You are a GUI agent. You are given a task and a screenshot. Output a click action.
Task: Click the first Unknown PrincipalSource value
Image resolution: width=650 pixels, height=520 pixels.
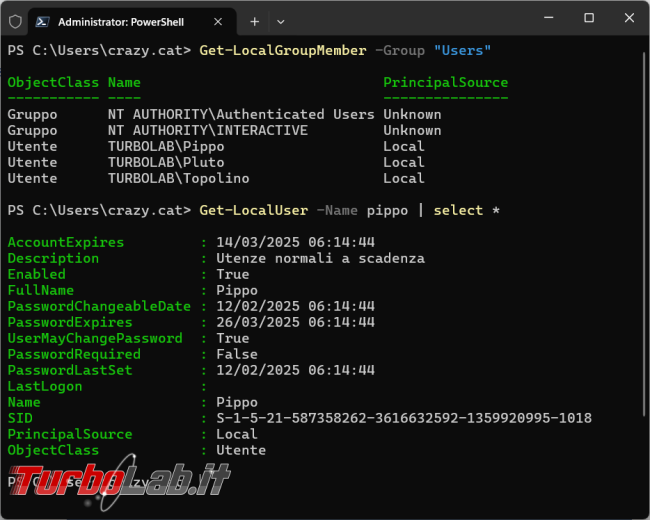click(412, 114)
